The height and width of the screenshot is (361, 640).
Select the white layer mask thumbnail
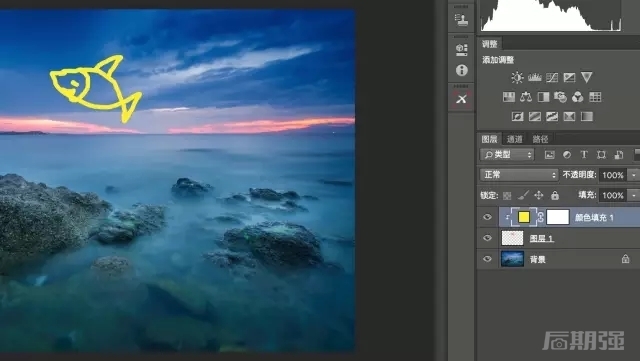point(558,217)
